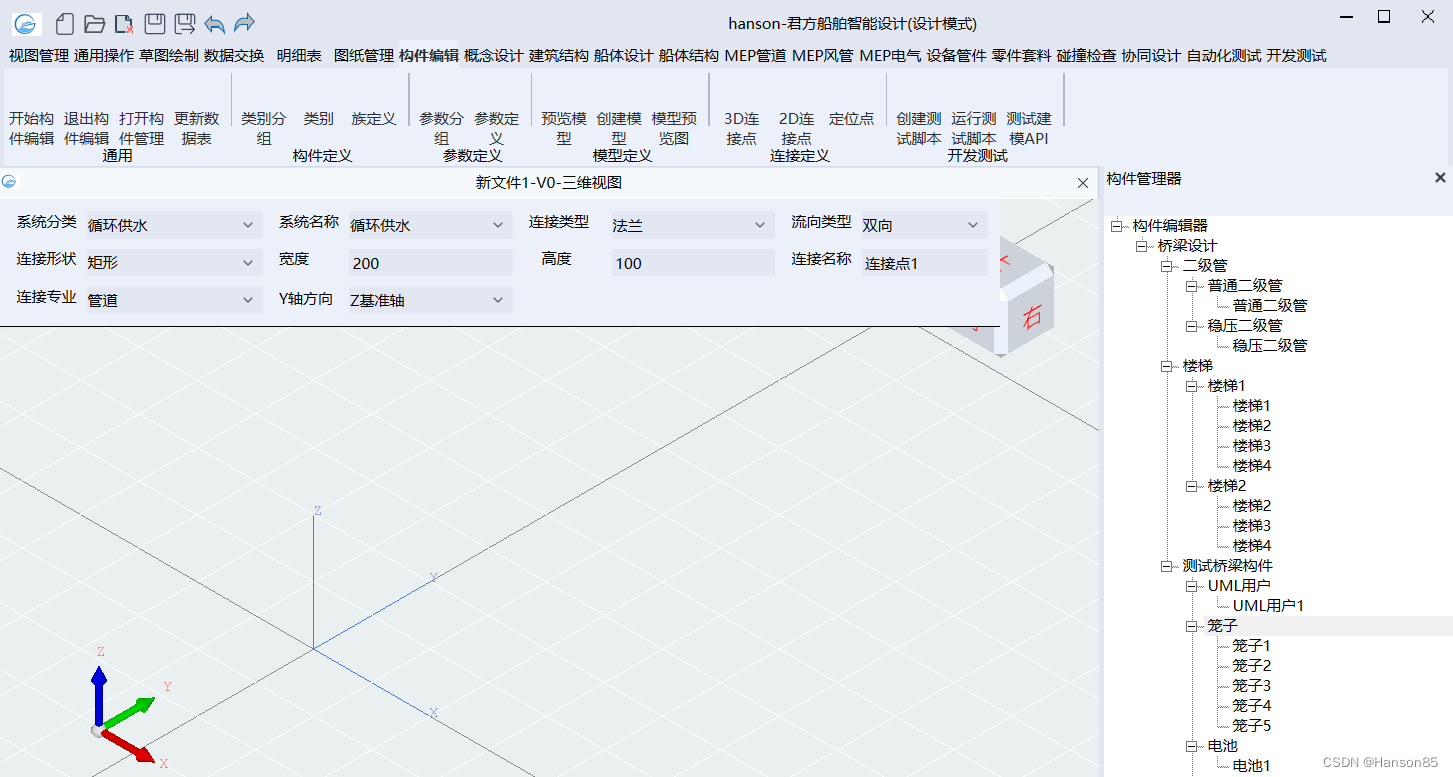Screen dimensions: 1453x777
Task: Collapse the 电池 tree node
Action: coord(1192,746)
